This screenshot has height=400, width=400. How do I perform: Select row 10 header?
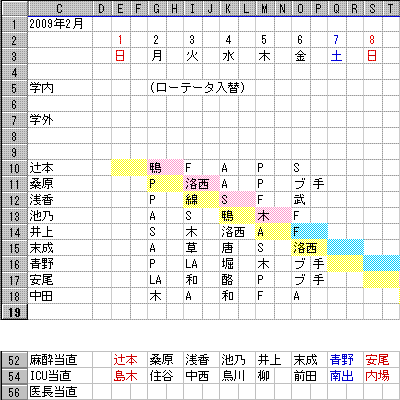[14, 168]
